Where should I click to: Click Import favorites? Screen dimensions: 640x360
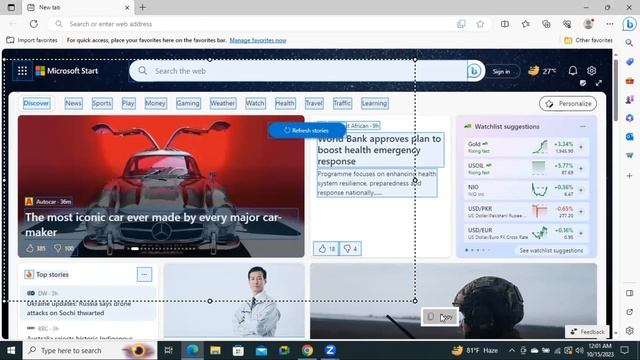[x=32, y=40]
